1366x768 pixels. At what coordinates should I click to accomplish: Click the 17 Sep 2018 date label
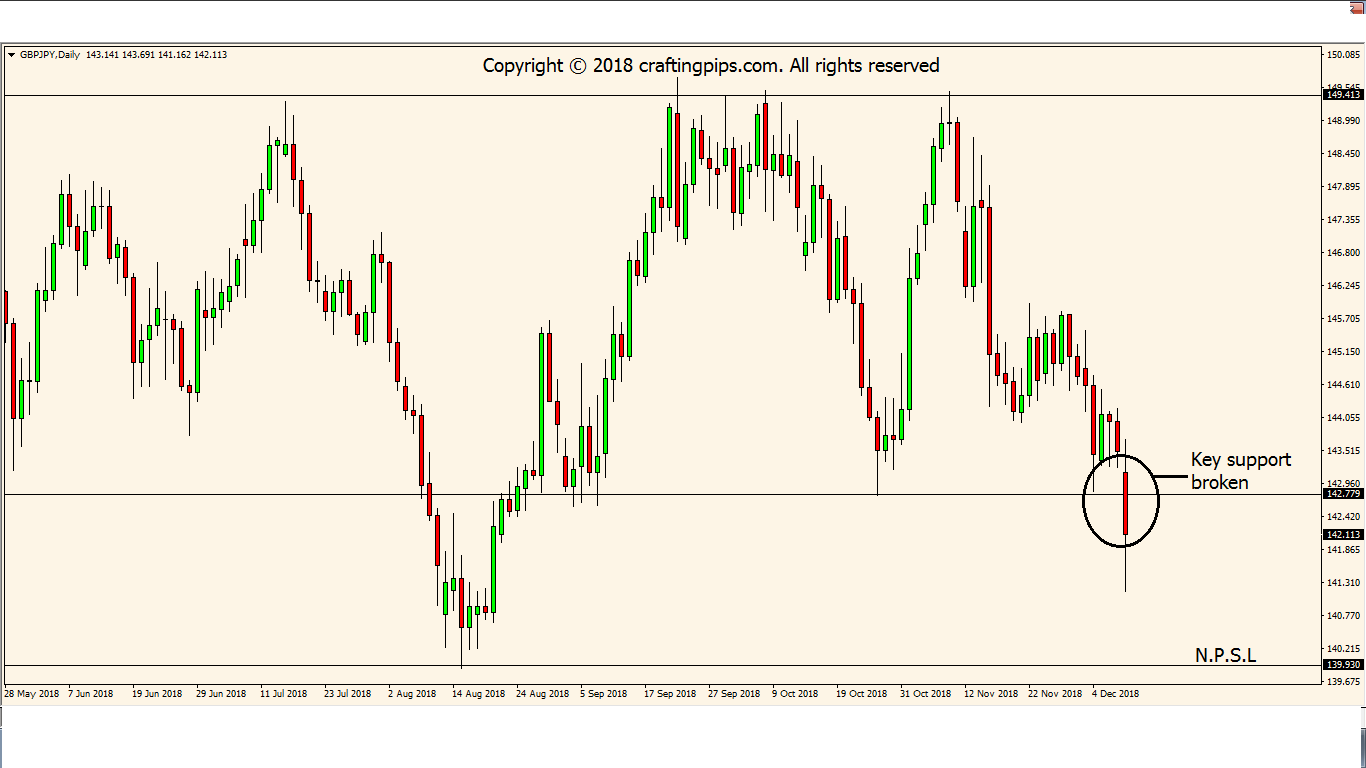(x=670, y=693)
